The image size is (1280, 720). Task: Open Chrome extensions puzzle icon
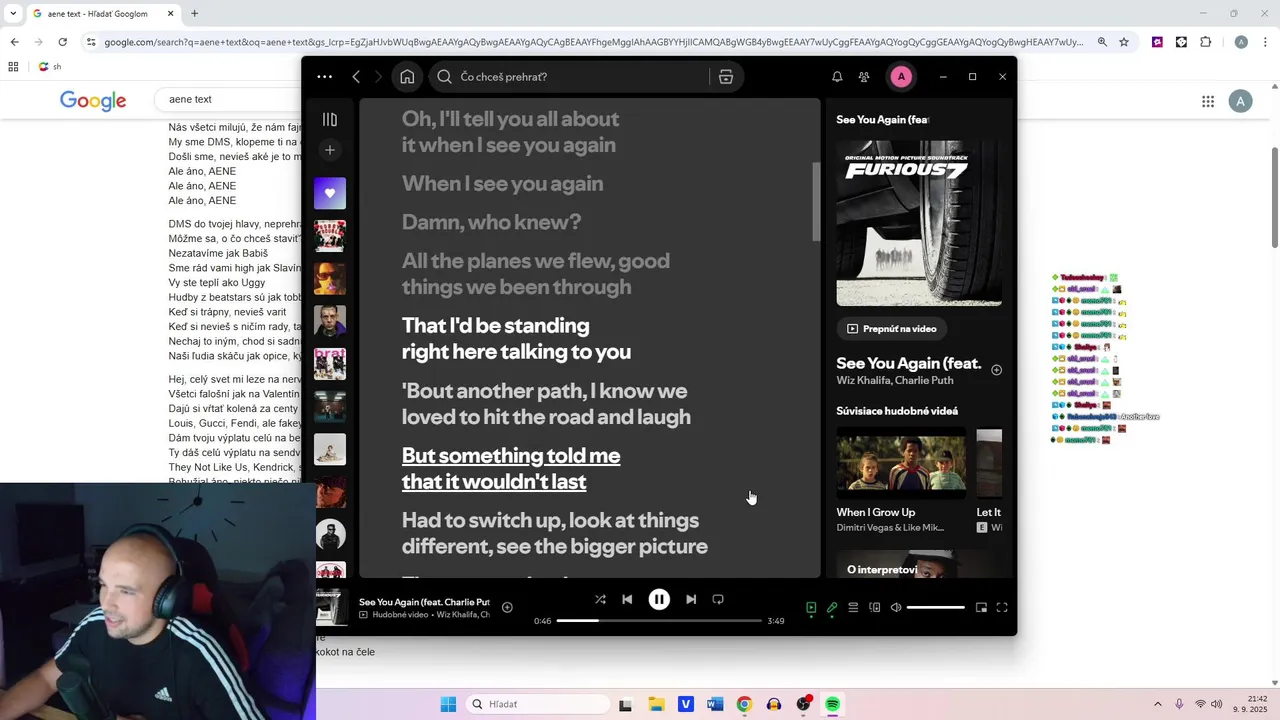tap(1205, 42)
